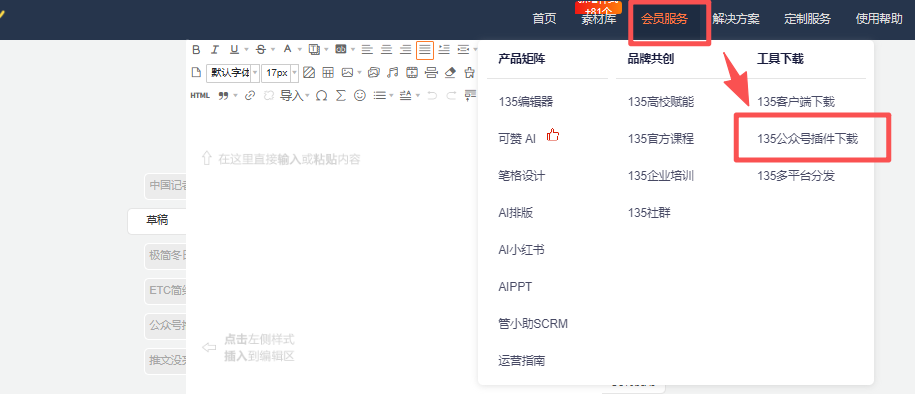
Task: Click the multi-image gallery icon
Action: (373, 72)
